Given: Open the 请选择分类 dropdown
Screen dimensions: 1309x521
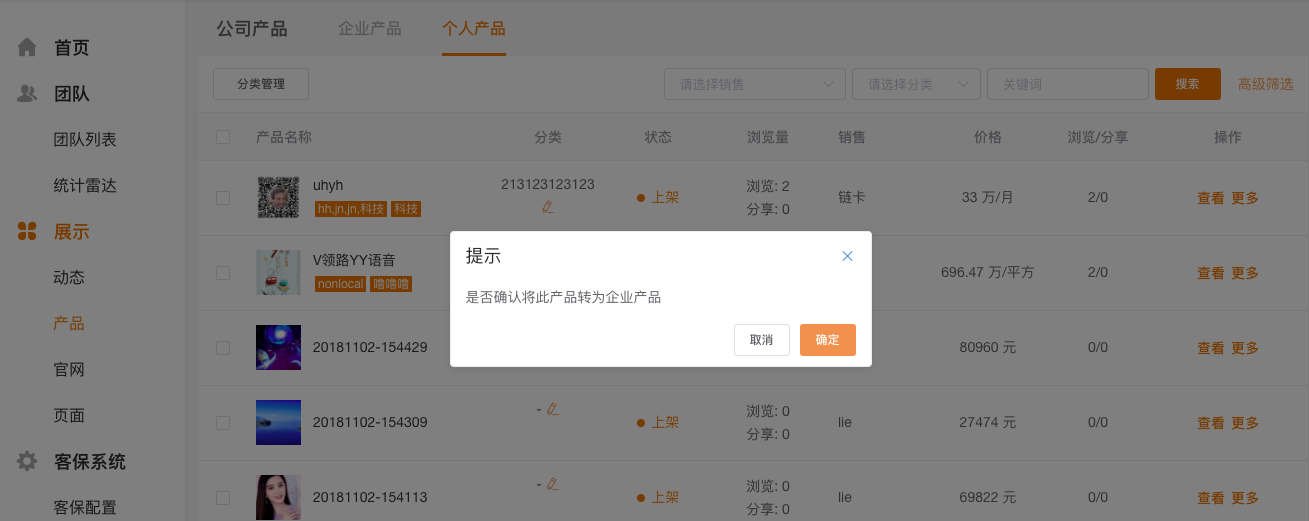Looking at the screenshot, I should tap(916, 84).
